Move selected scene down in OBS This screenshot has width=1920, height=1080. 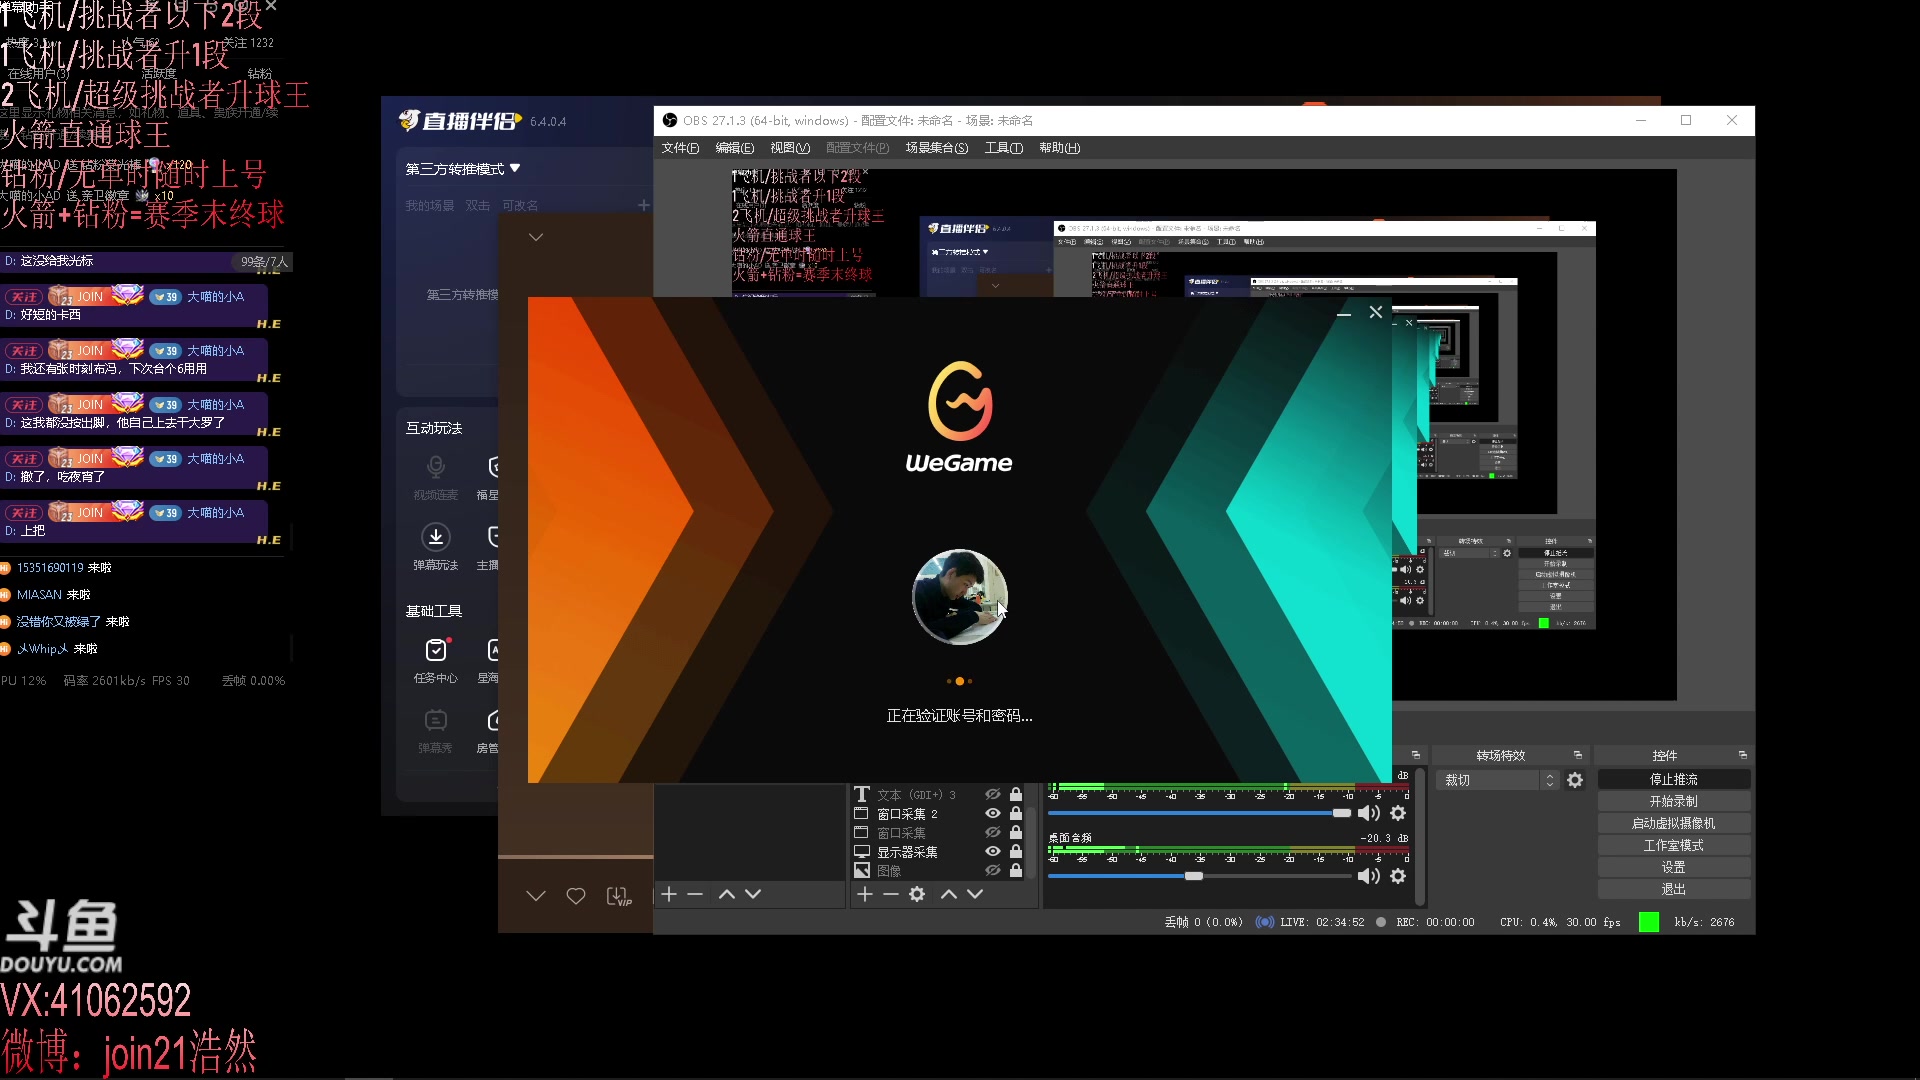pos(753,894)
